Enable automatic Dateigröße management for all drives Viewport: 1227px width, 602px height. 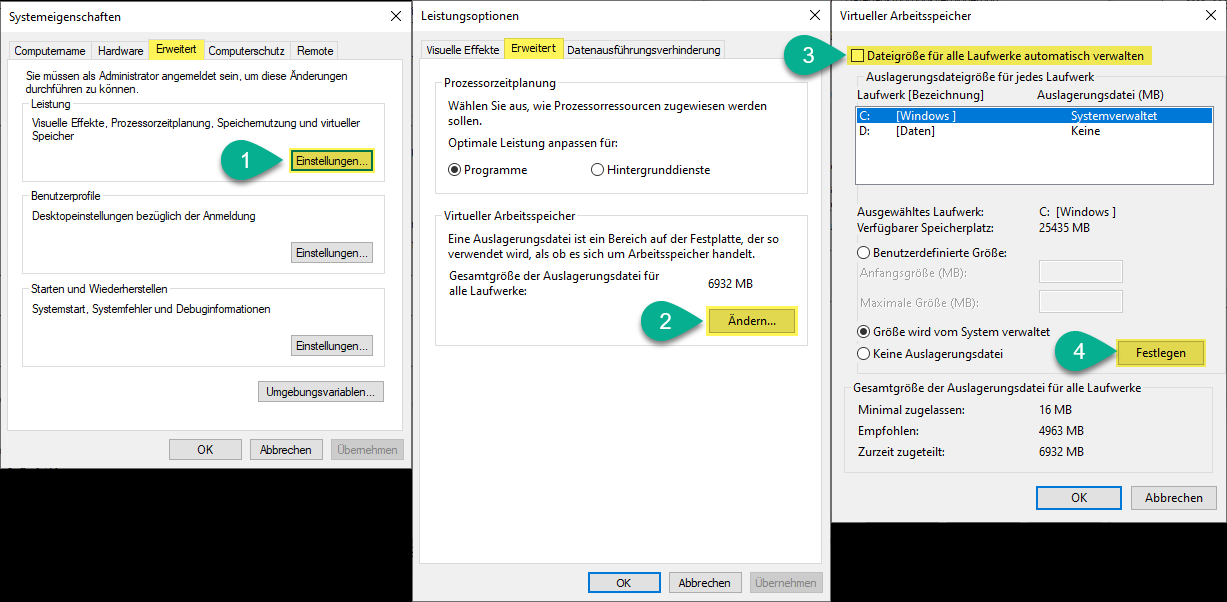coord(857,56)
